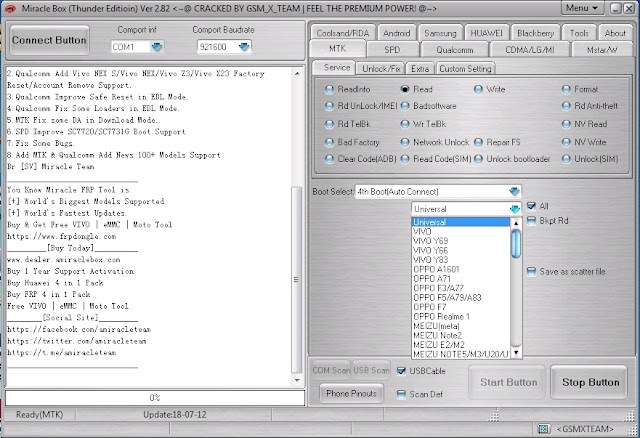
Task: Open Phone Pinouts
Action: [x=351, y=394]
